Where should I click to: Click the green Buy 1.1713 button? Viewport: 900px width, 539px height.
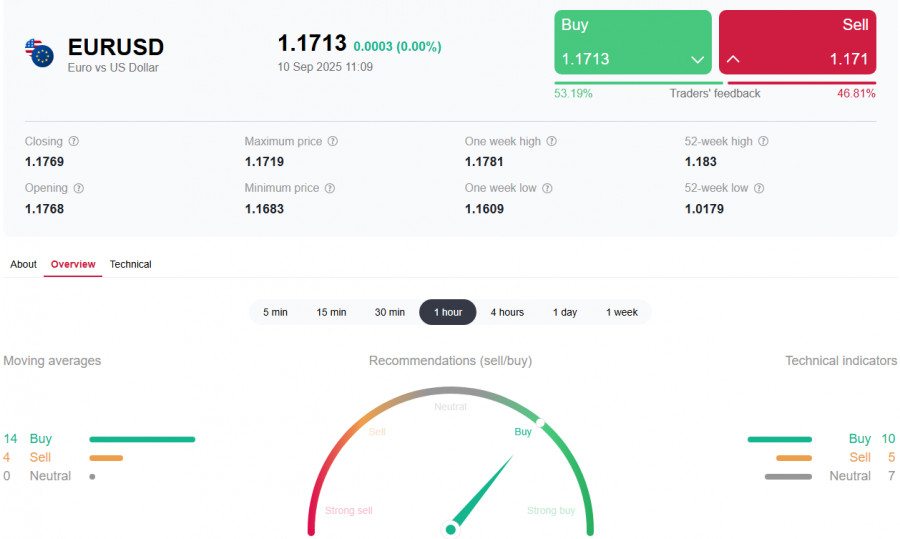click(633, 42)
